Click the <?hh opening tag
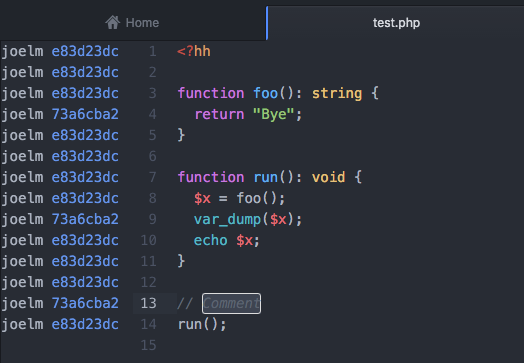 [x=194, y=51]
